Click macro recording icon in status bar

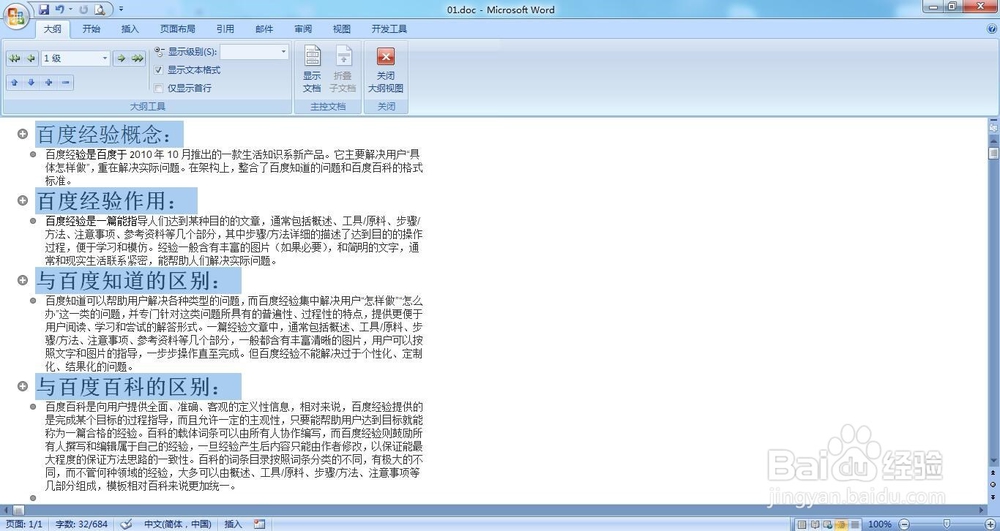pyautogui.click(x=259, y=524)
